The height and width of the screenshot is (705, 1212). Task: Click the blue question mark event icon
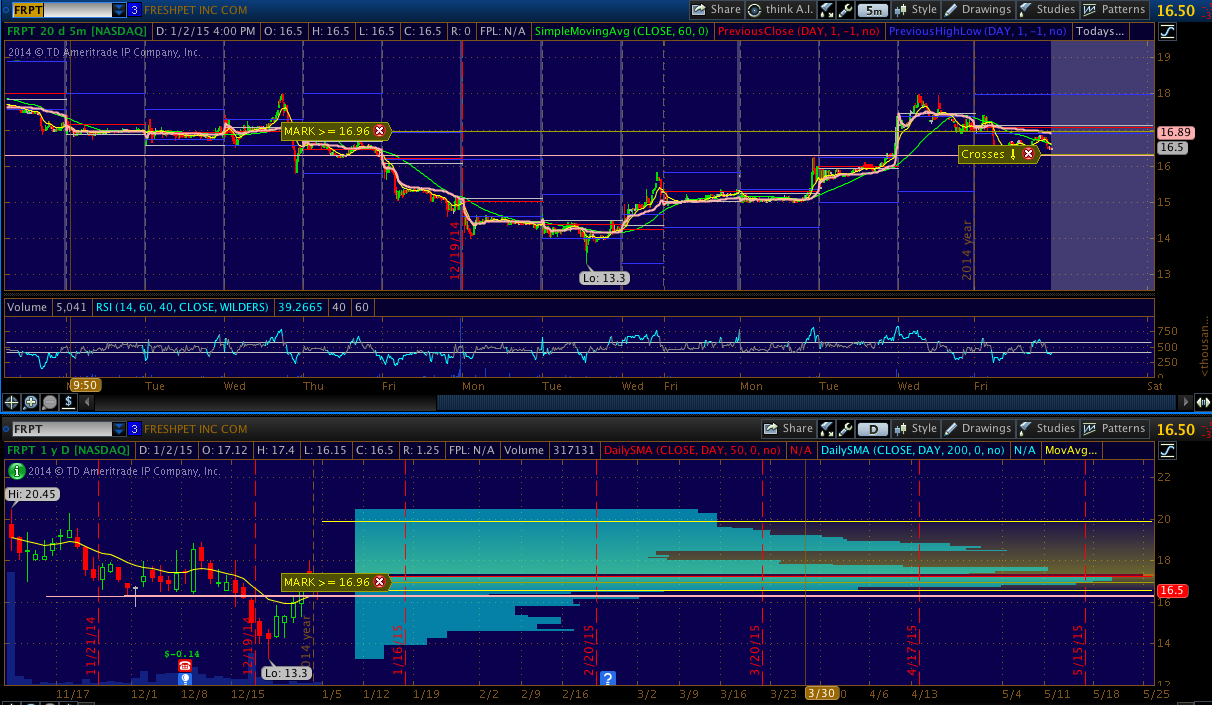pos(607,678)
